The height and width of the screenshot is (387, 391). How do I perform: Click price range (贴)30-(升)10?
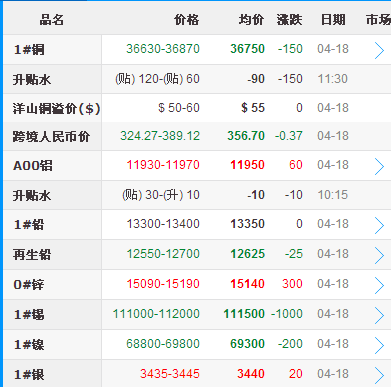pyautogui.click(x=161, y=195)
